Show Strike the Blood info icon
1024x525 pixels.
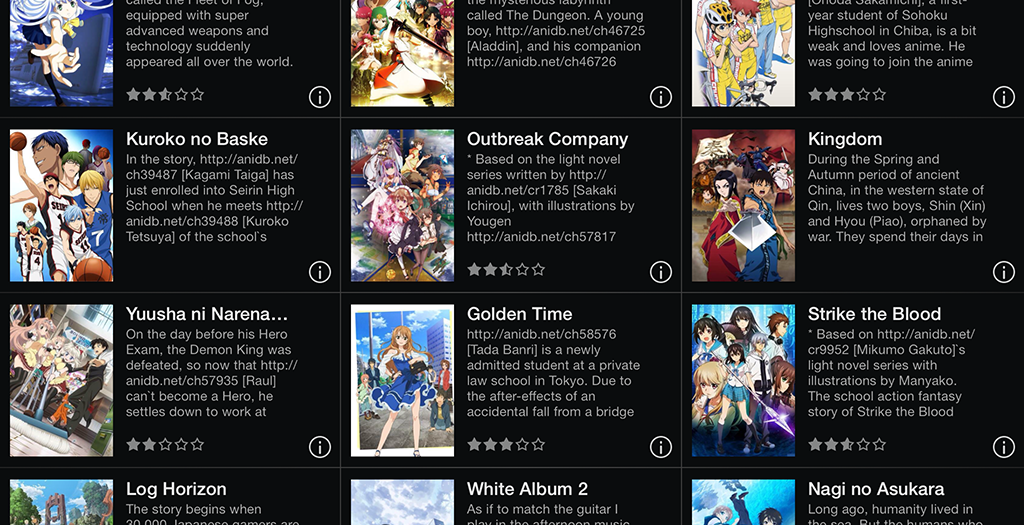(x=1004, y=447)
